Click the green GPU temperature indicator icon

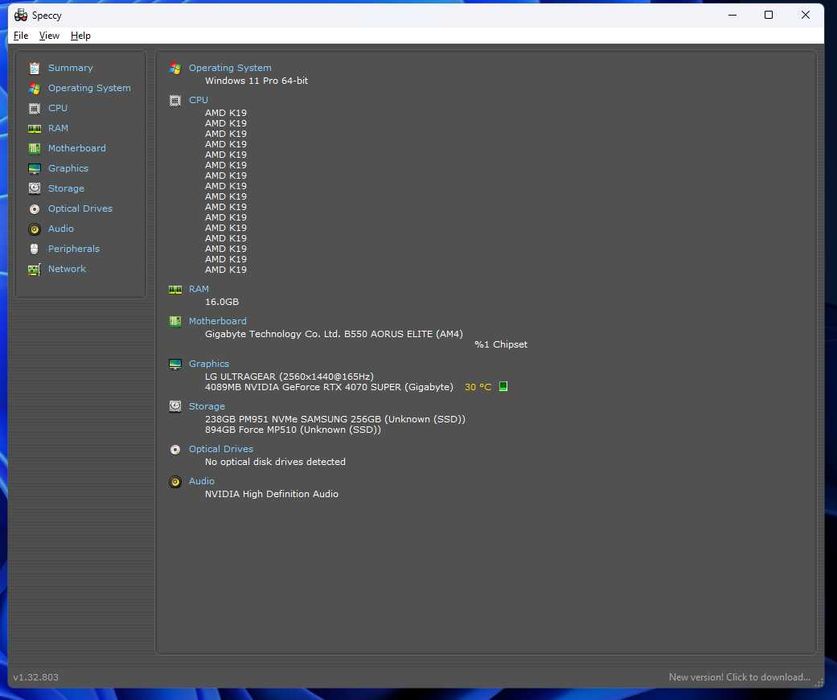[x=503, y=387]
